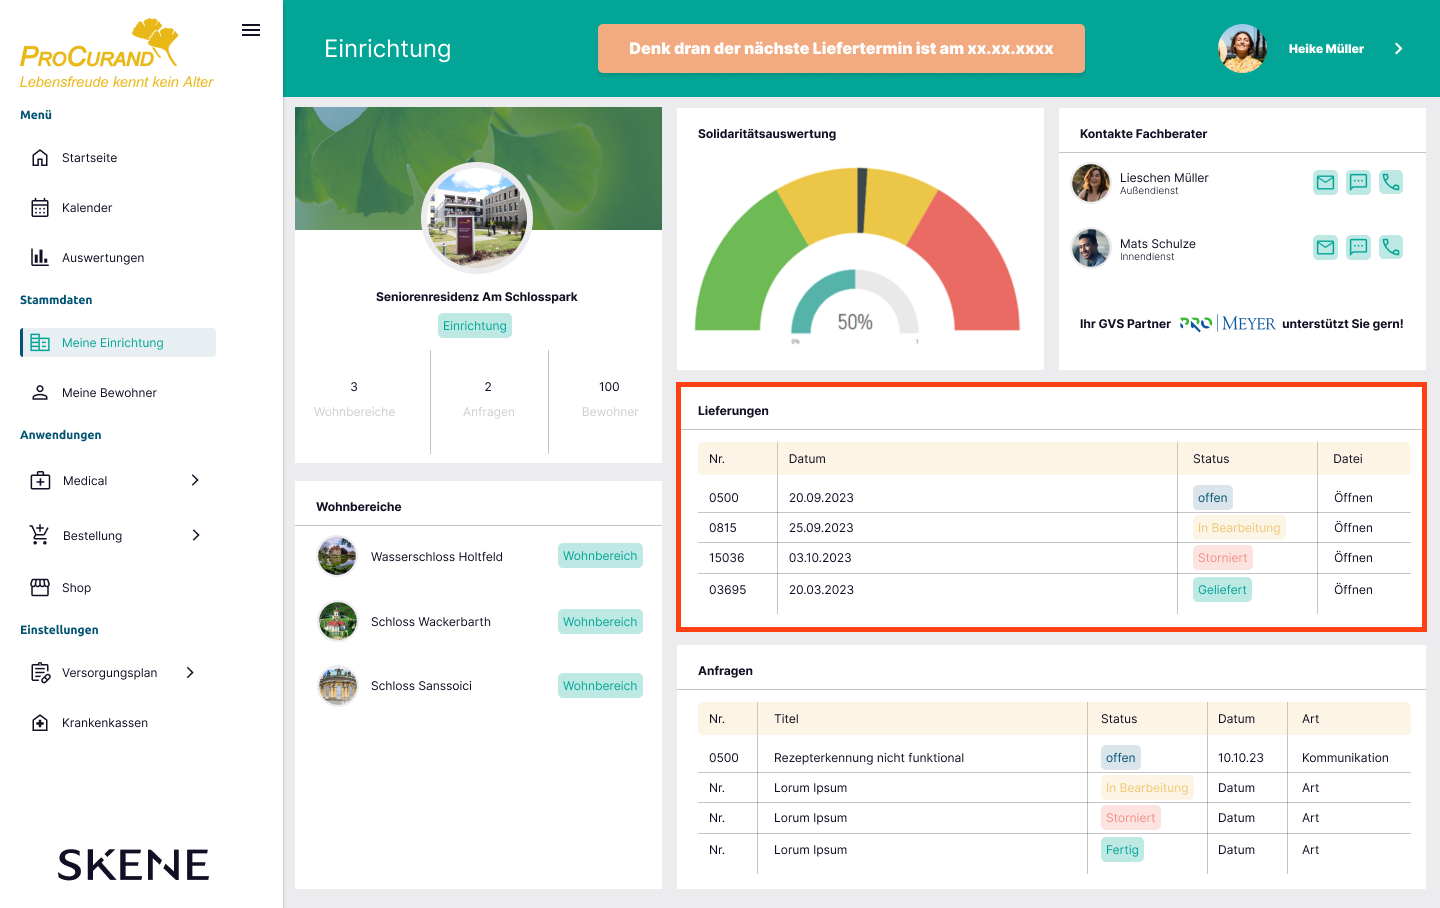Expand the Medical submenu arrow
Image resolution: width=1440 pixels, height=908 pixels.
click(x=195, y=480)
